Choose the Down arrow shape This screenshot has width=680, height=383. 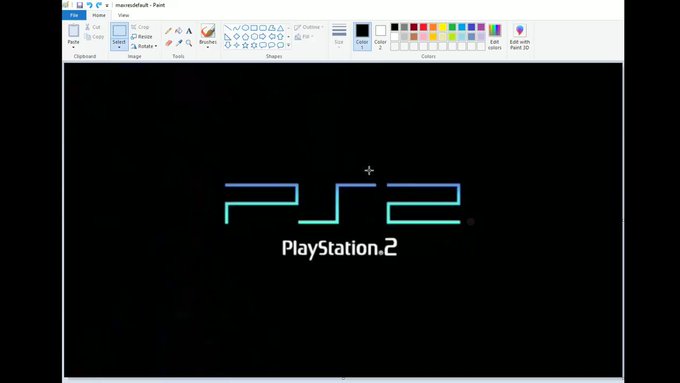coord(228,45)
